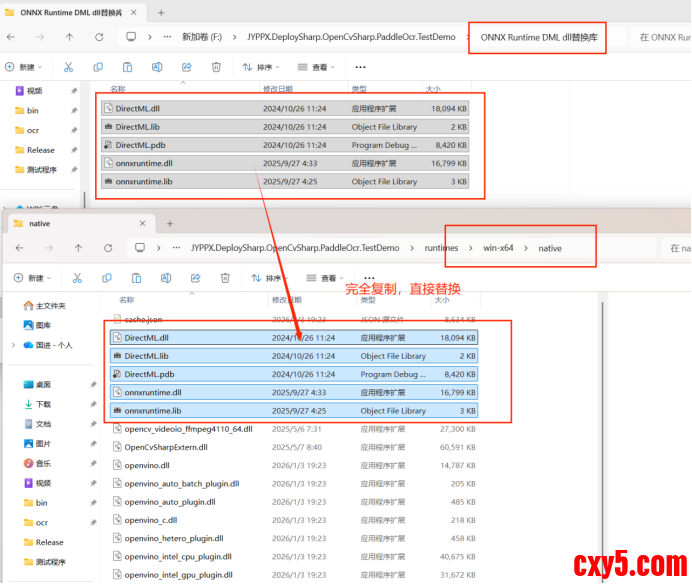692x584 pixels.
Task: Open the 新建 dropdown in the top window
Action: [23, 67]
